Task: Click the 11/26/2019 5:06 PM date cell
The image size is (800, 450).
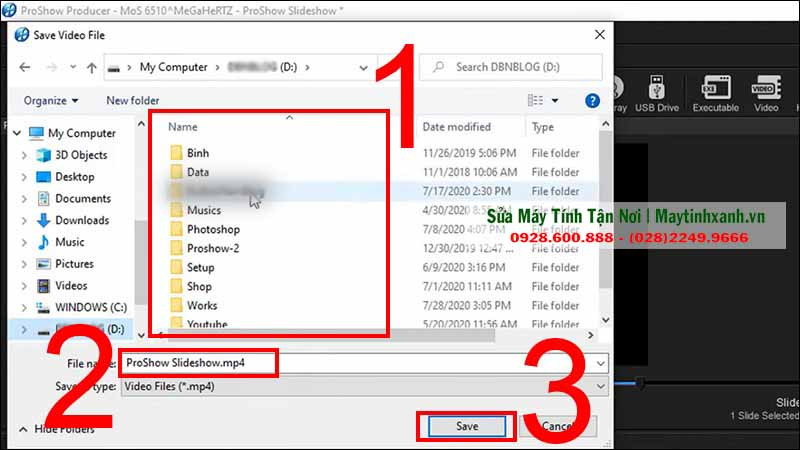Action: click(x=469, y=153)
